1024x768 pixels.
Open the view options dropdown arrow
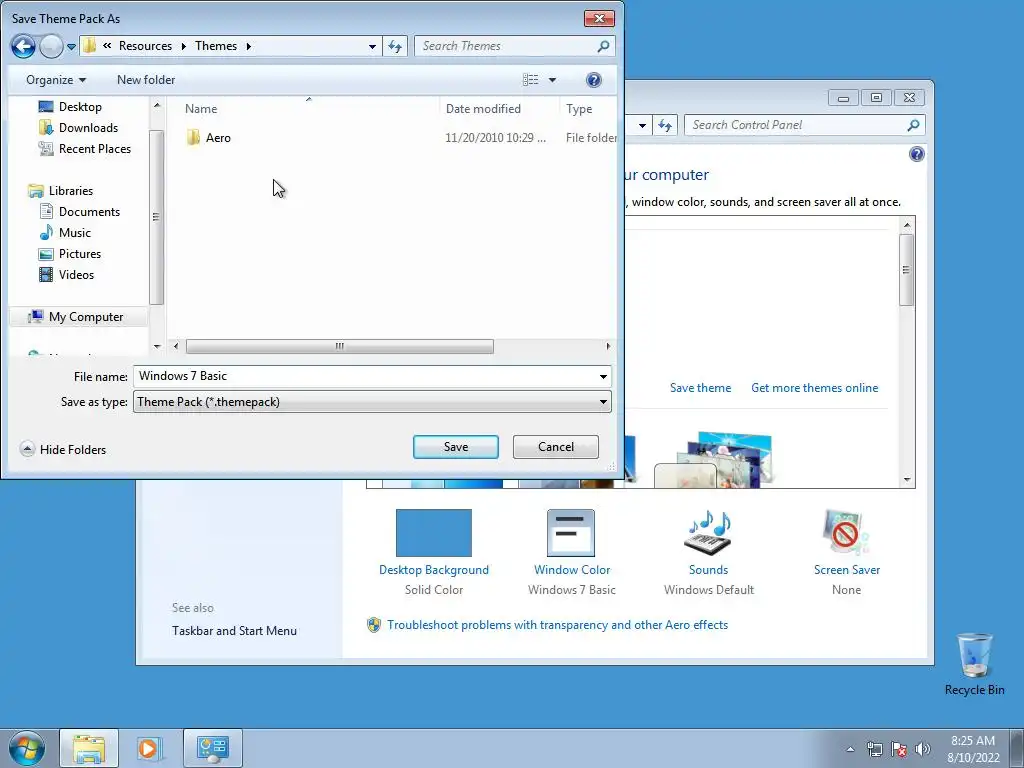click(552, 80)
